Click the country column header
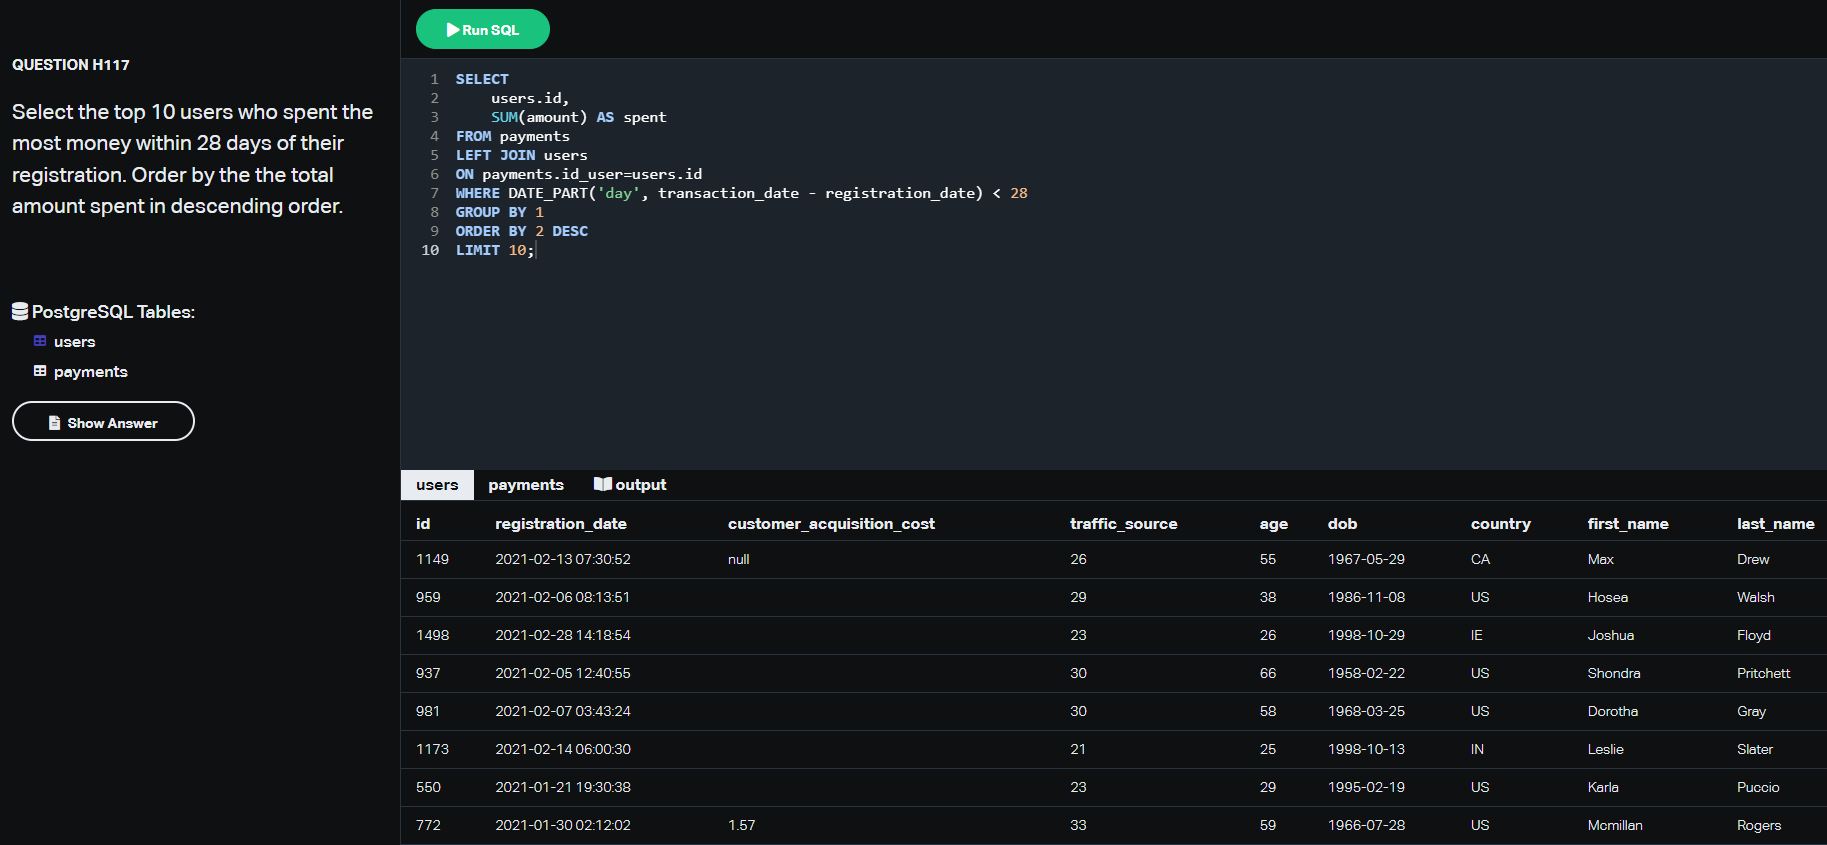 pos(1500,524)
